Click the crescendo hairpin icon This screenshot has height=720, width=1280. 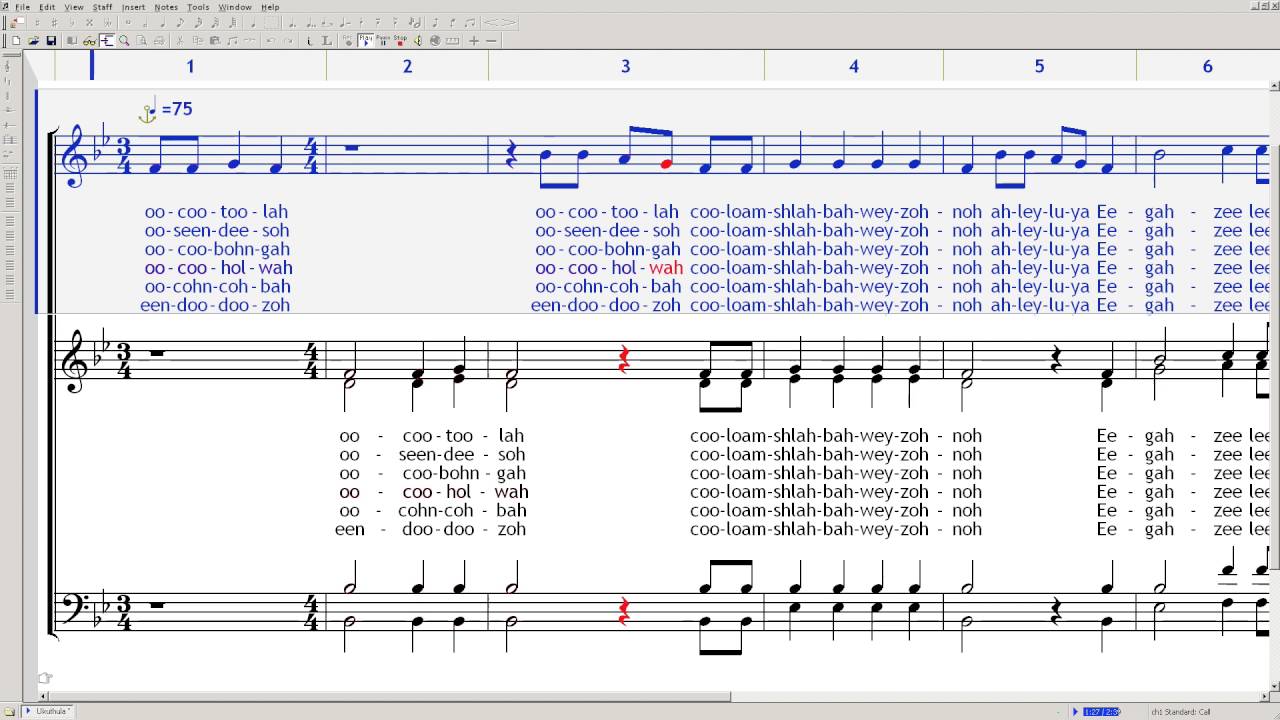coord(490,22)
